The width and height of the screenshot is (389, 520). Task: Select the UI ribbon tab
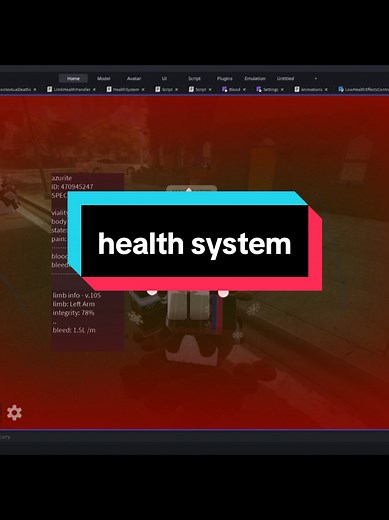[164, 78]
